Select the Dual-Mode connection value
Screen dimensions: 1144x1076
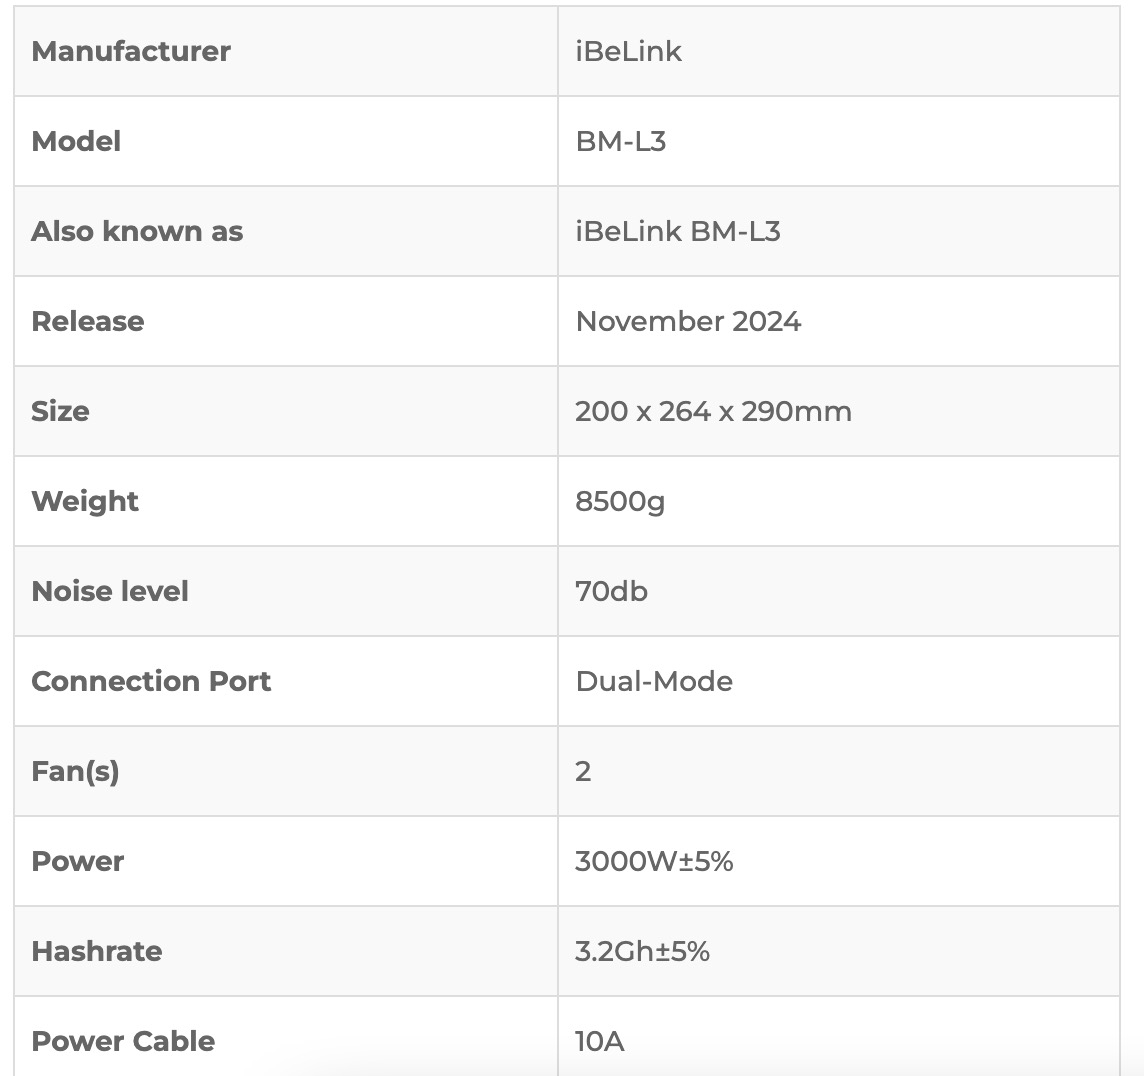tap(654, 681)
